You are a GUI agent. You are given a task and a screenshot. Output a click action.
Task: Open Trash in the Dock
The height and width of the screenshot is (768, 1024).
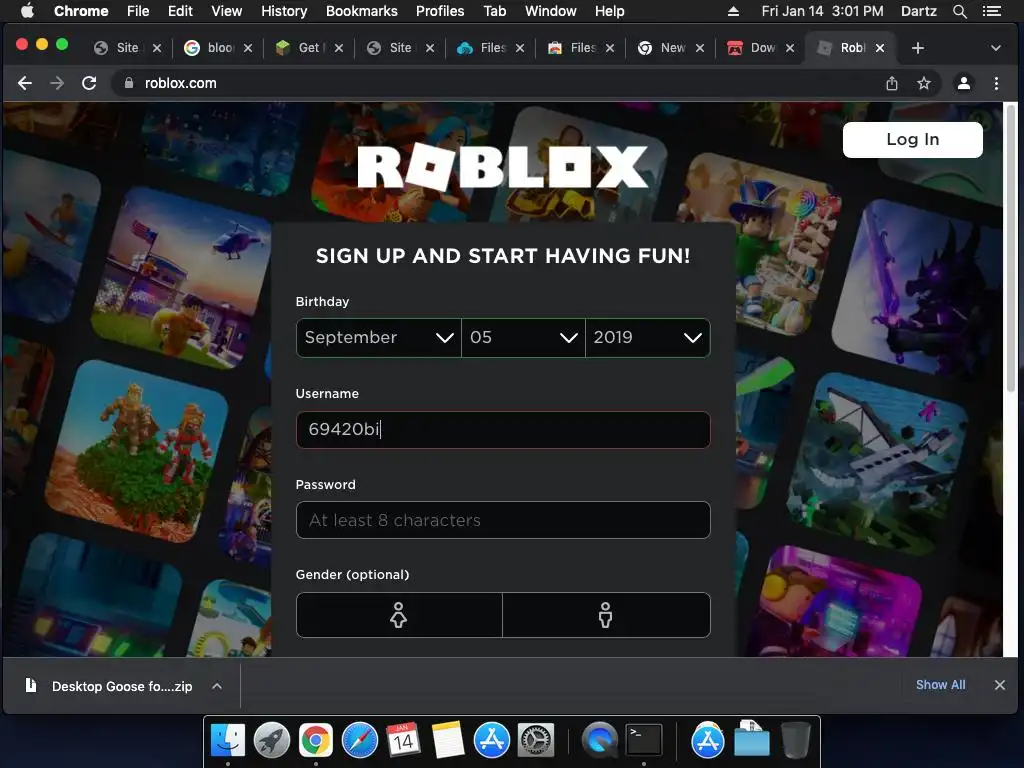click(795, 740)
